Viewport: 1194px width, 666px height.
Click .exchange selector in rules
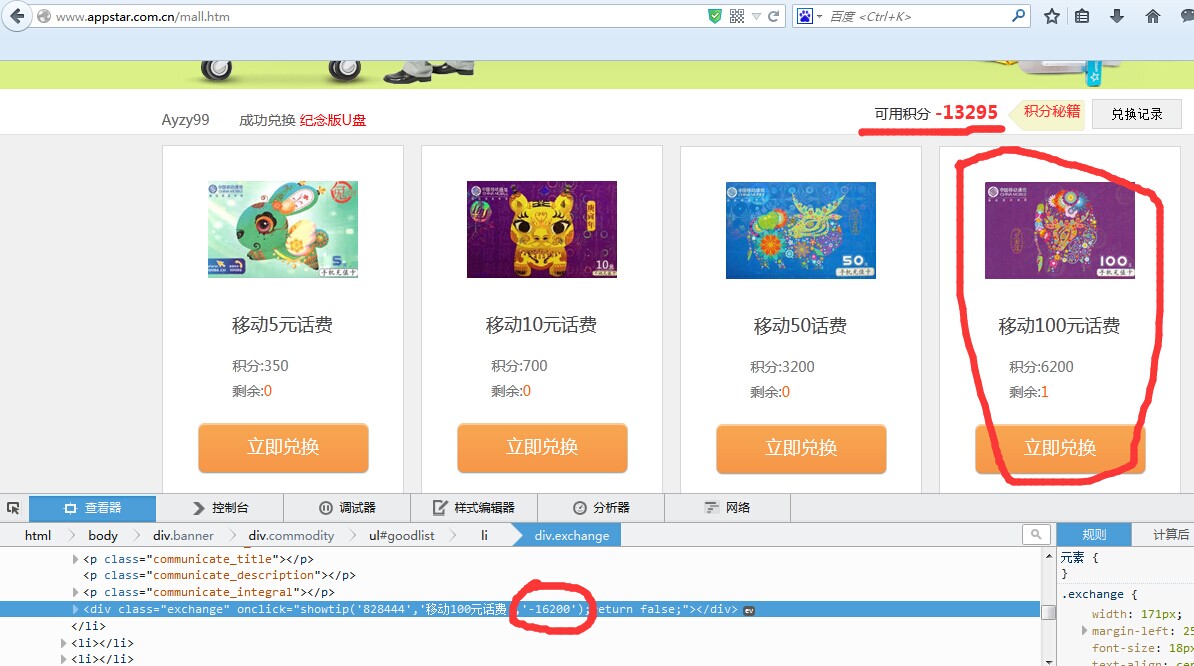[x=1093, y=594]
